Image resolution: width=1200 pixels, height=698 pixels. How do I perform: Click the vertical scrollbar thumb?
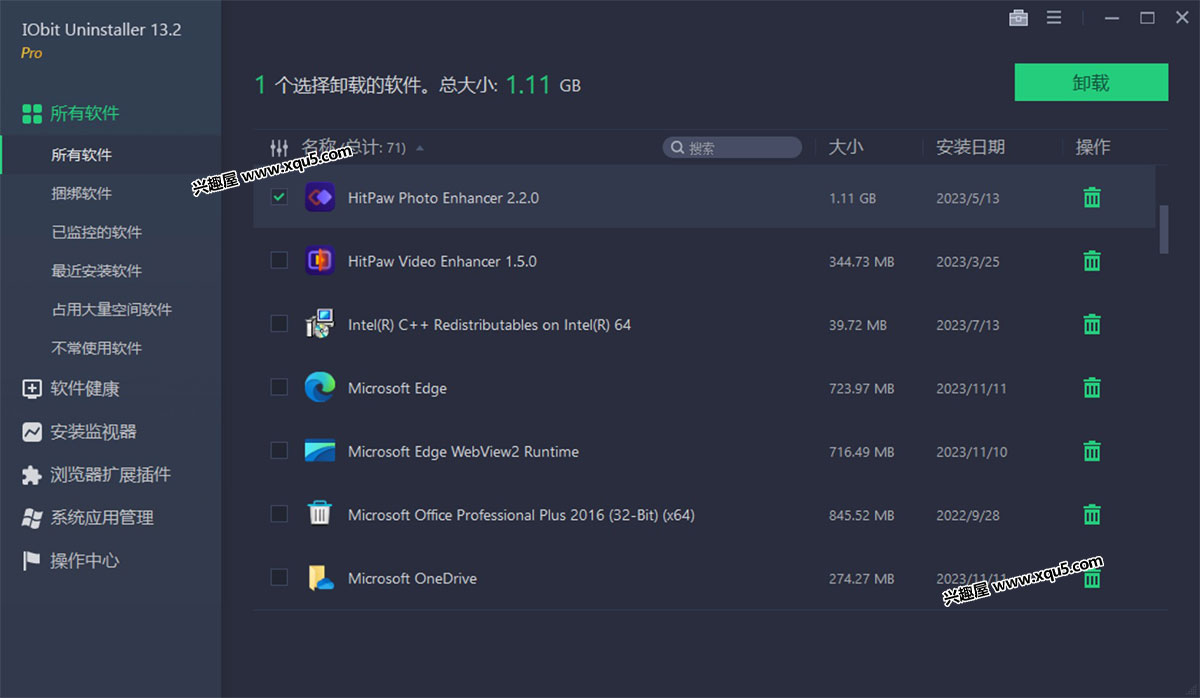click(1163, 229)
